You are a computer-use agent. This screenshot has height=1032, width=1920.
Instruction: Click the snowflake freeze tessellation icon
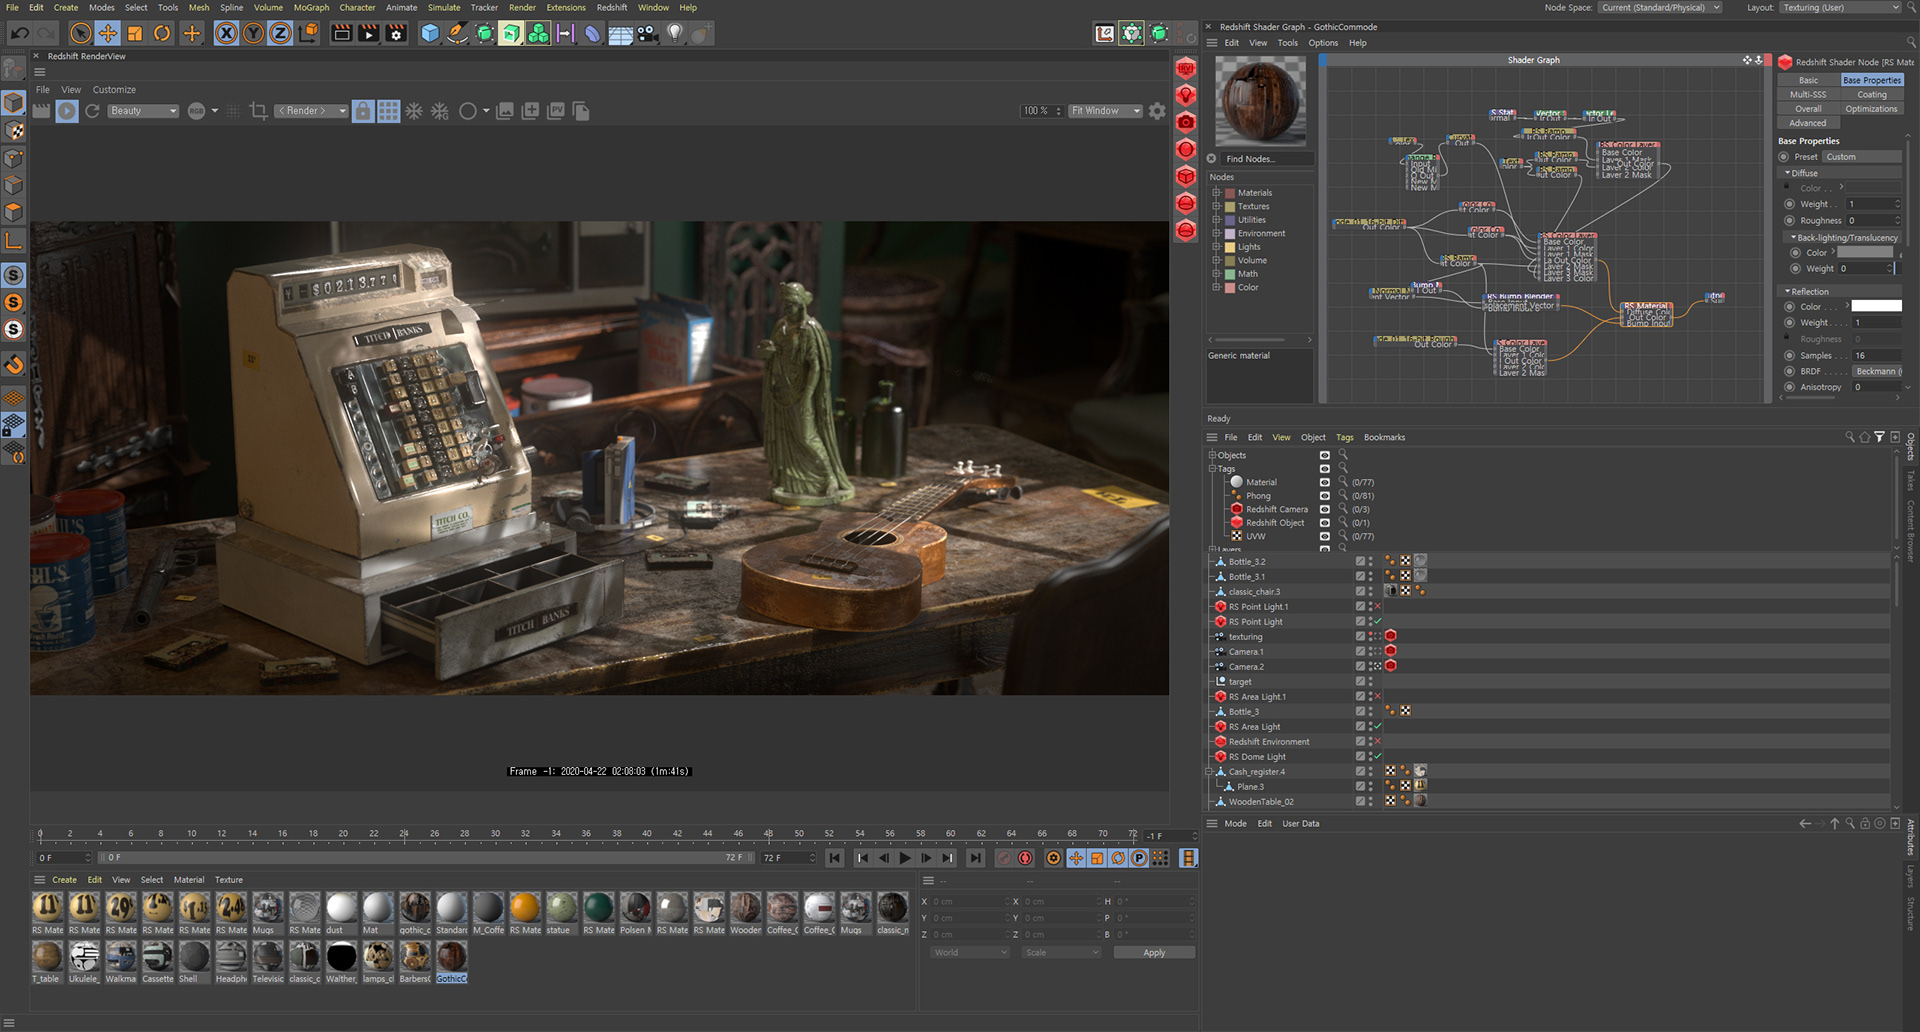(414, 111)
